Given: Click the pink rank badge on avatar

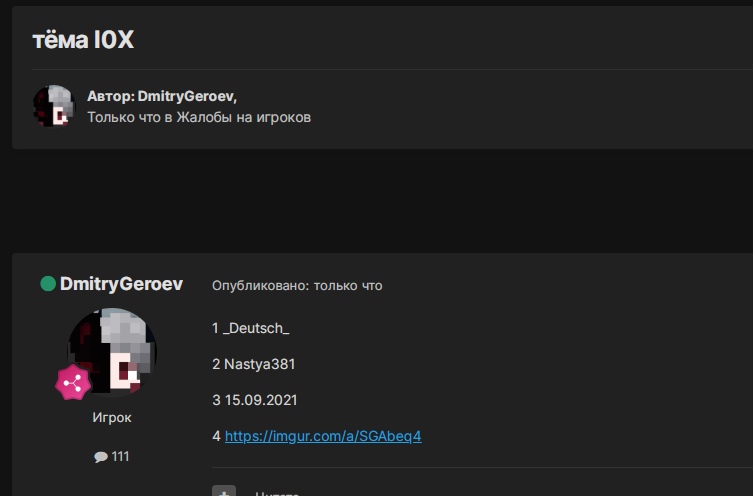Looking at the screenshot, I should point(72,383).
